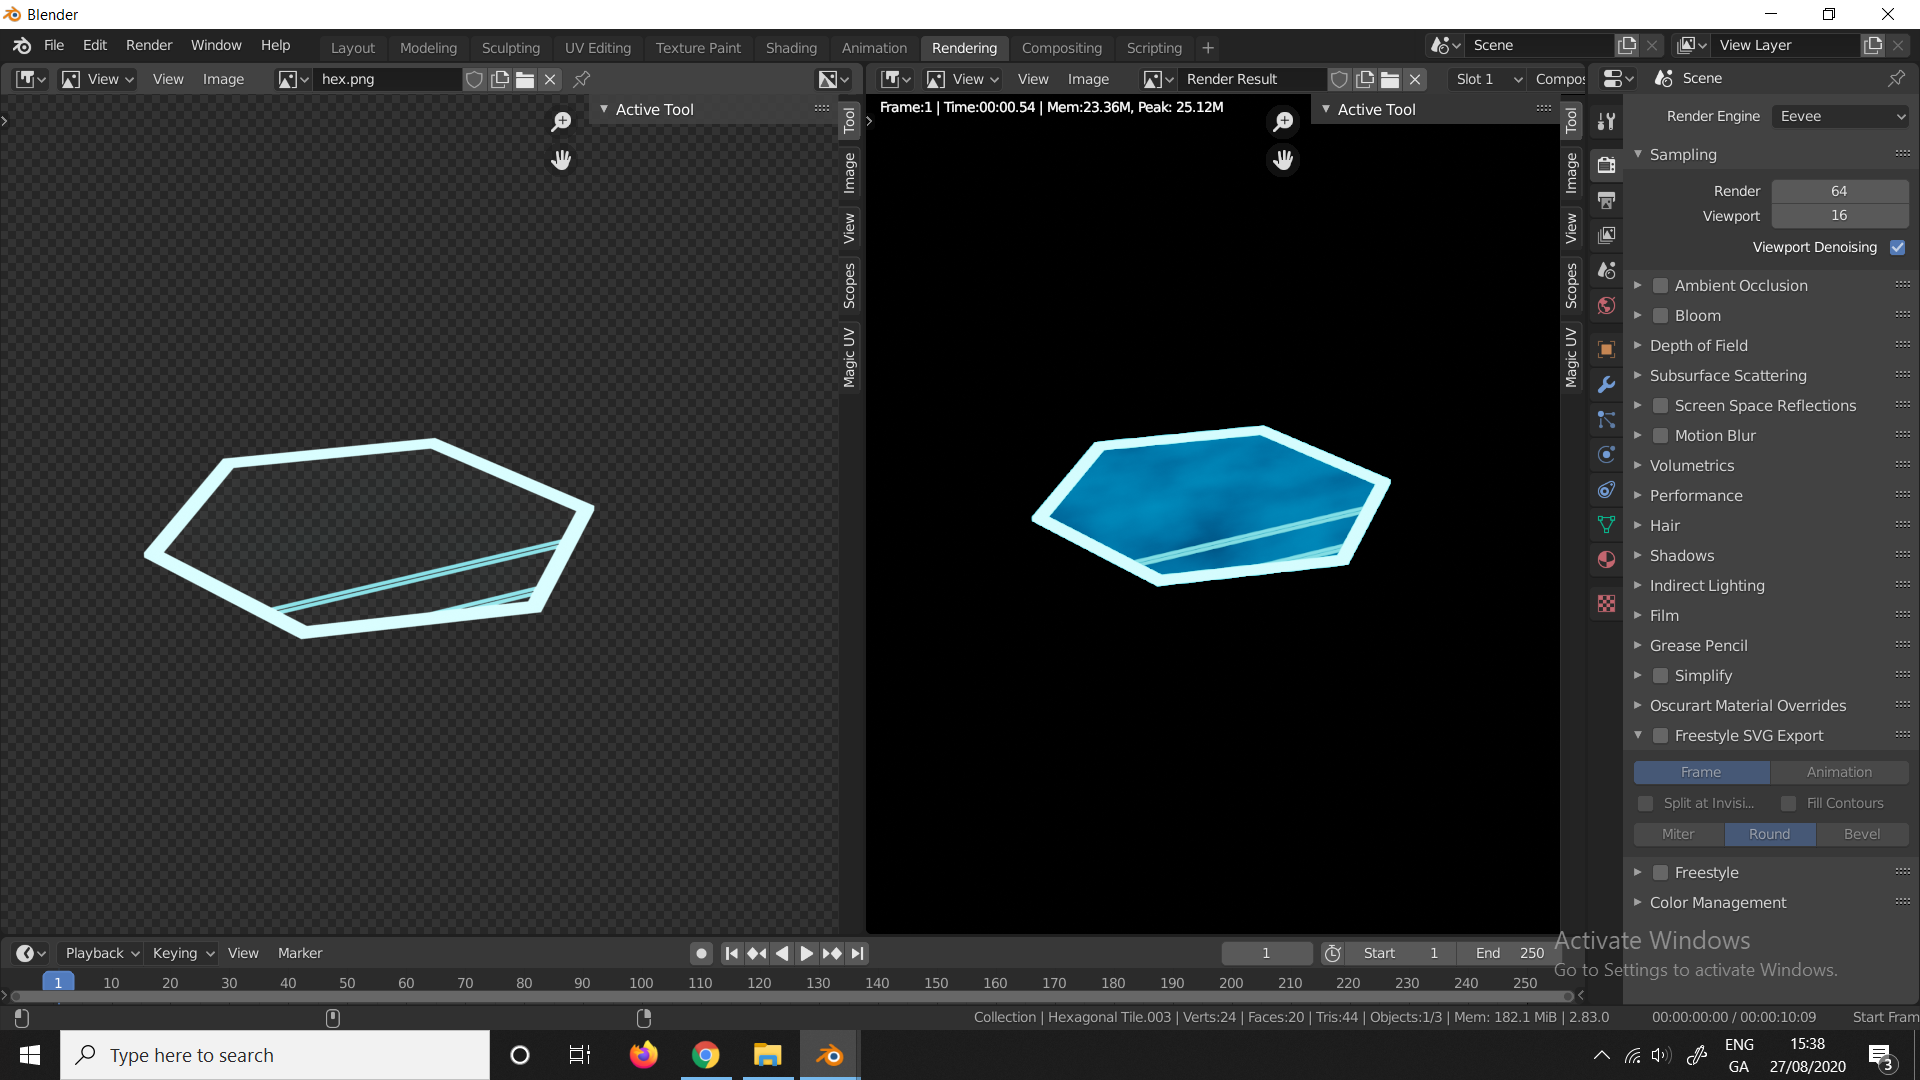Open the Render menu
Image resolution: width=1920 pixels, height=1080 pixels.
click(148, 45)
